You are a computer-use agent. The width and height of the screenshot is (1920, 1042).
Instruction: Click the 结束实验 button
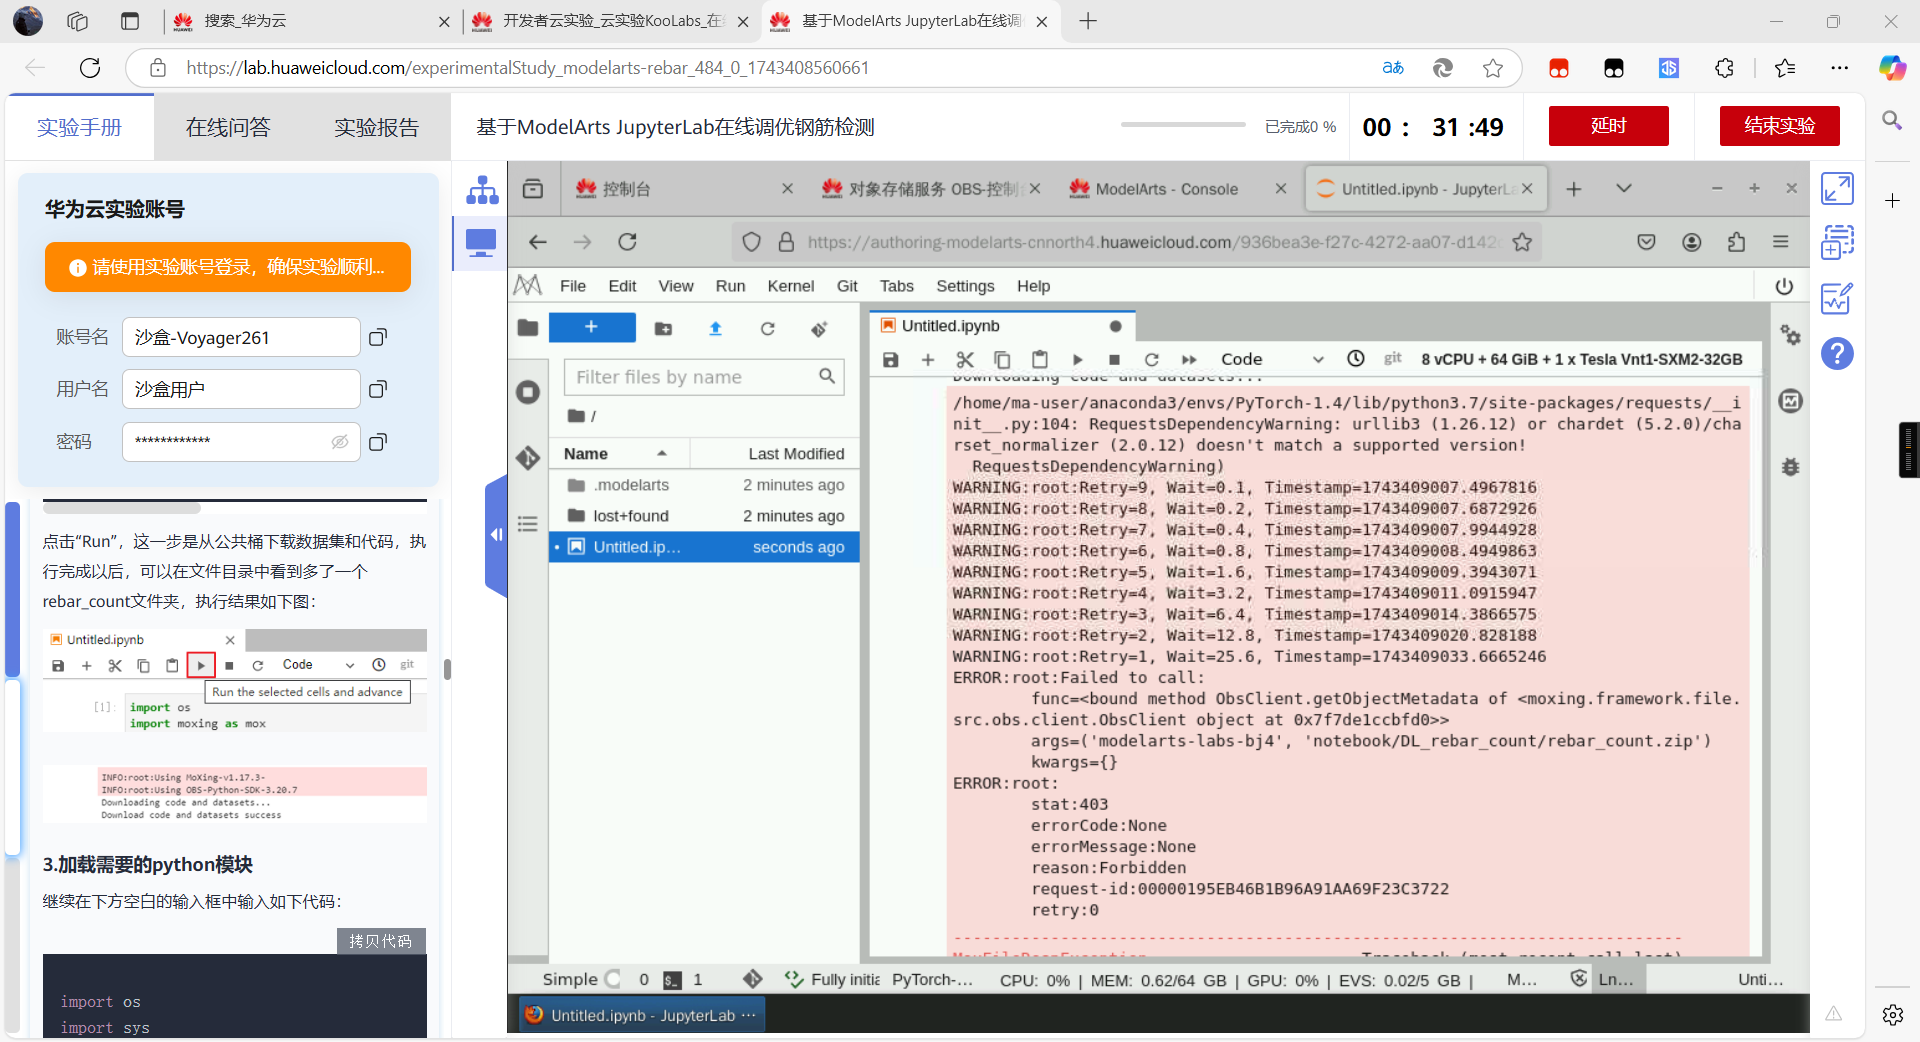point(1780,126)
